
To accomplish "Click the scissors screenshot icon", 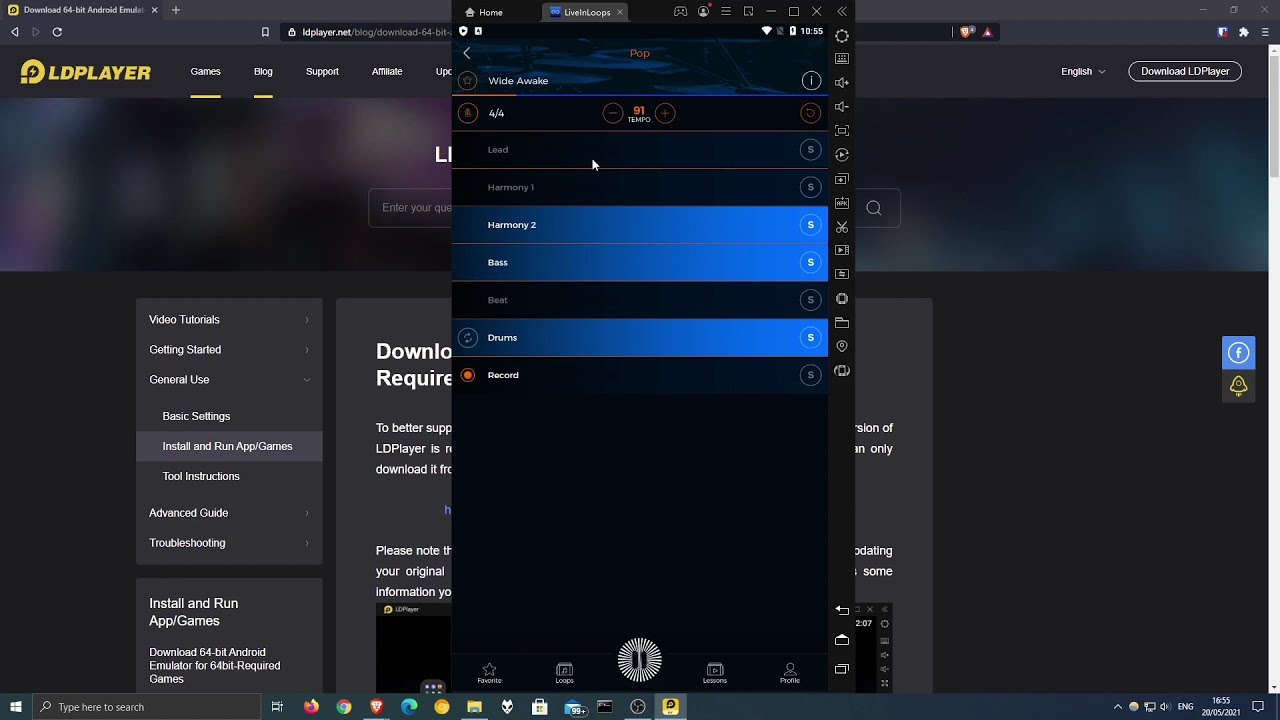I will point(842,227).
